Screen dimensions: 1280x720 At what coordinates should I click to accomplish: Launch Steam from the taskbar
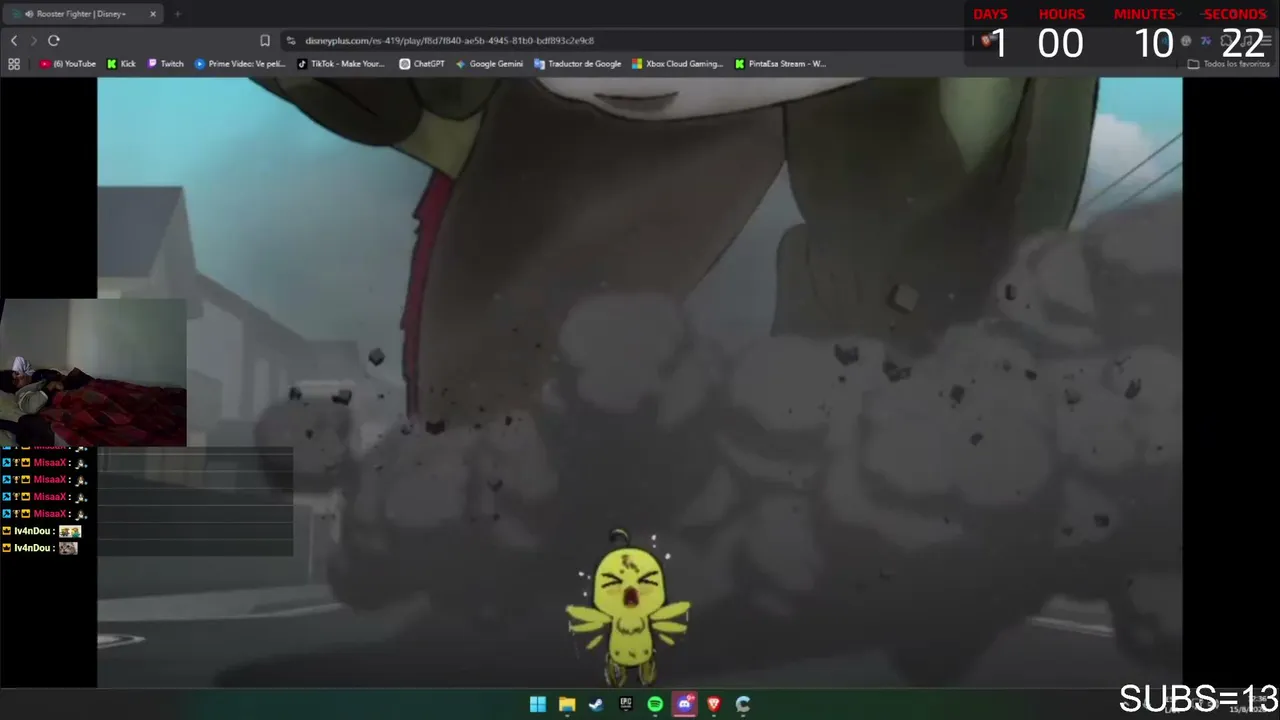pyautogui.click(x=596, y=704)
